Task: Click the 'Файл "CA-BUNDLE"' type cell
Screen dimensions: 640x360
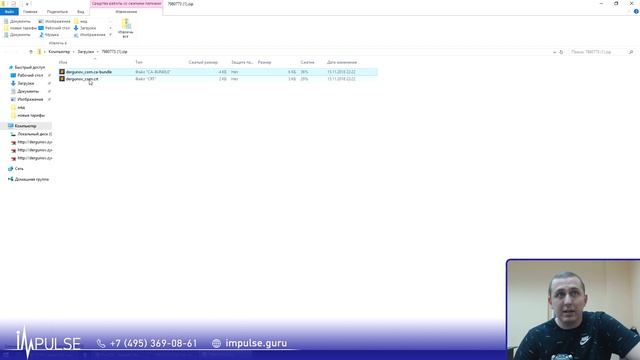Action: pos(153,72)
